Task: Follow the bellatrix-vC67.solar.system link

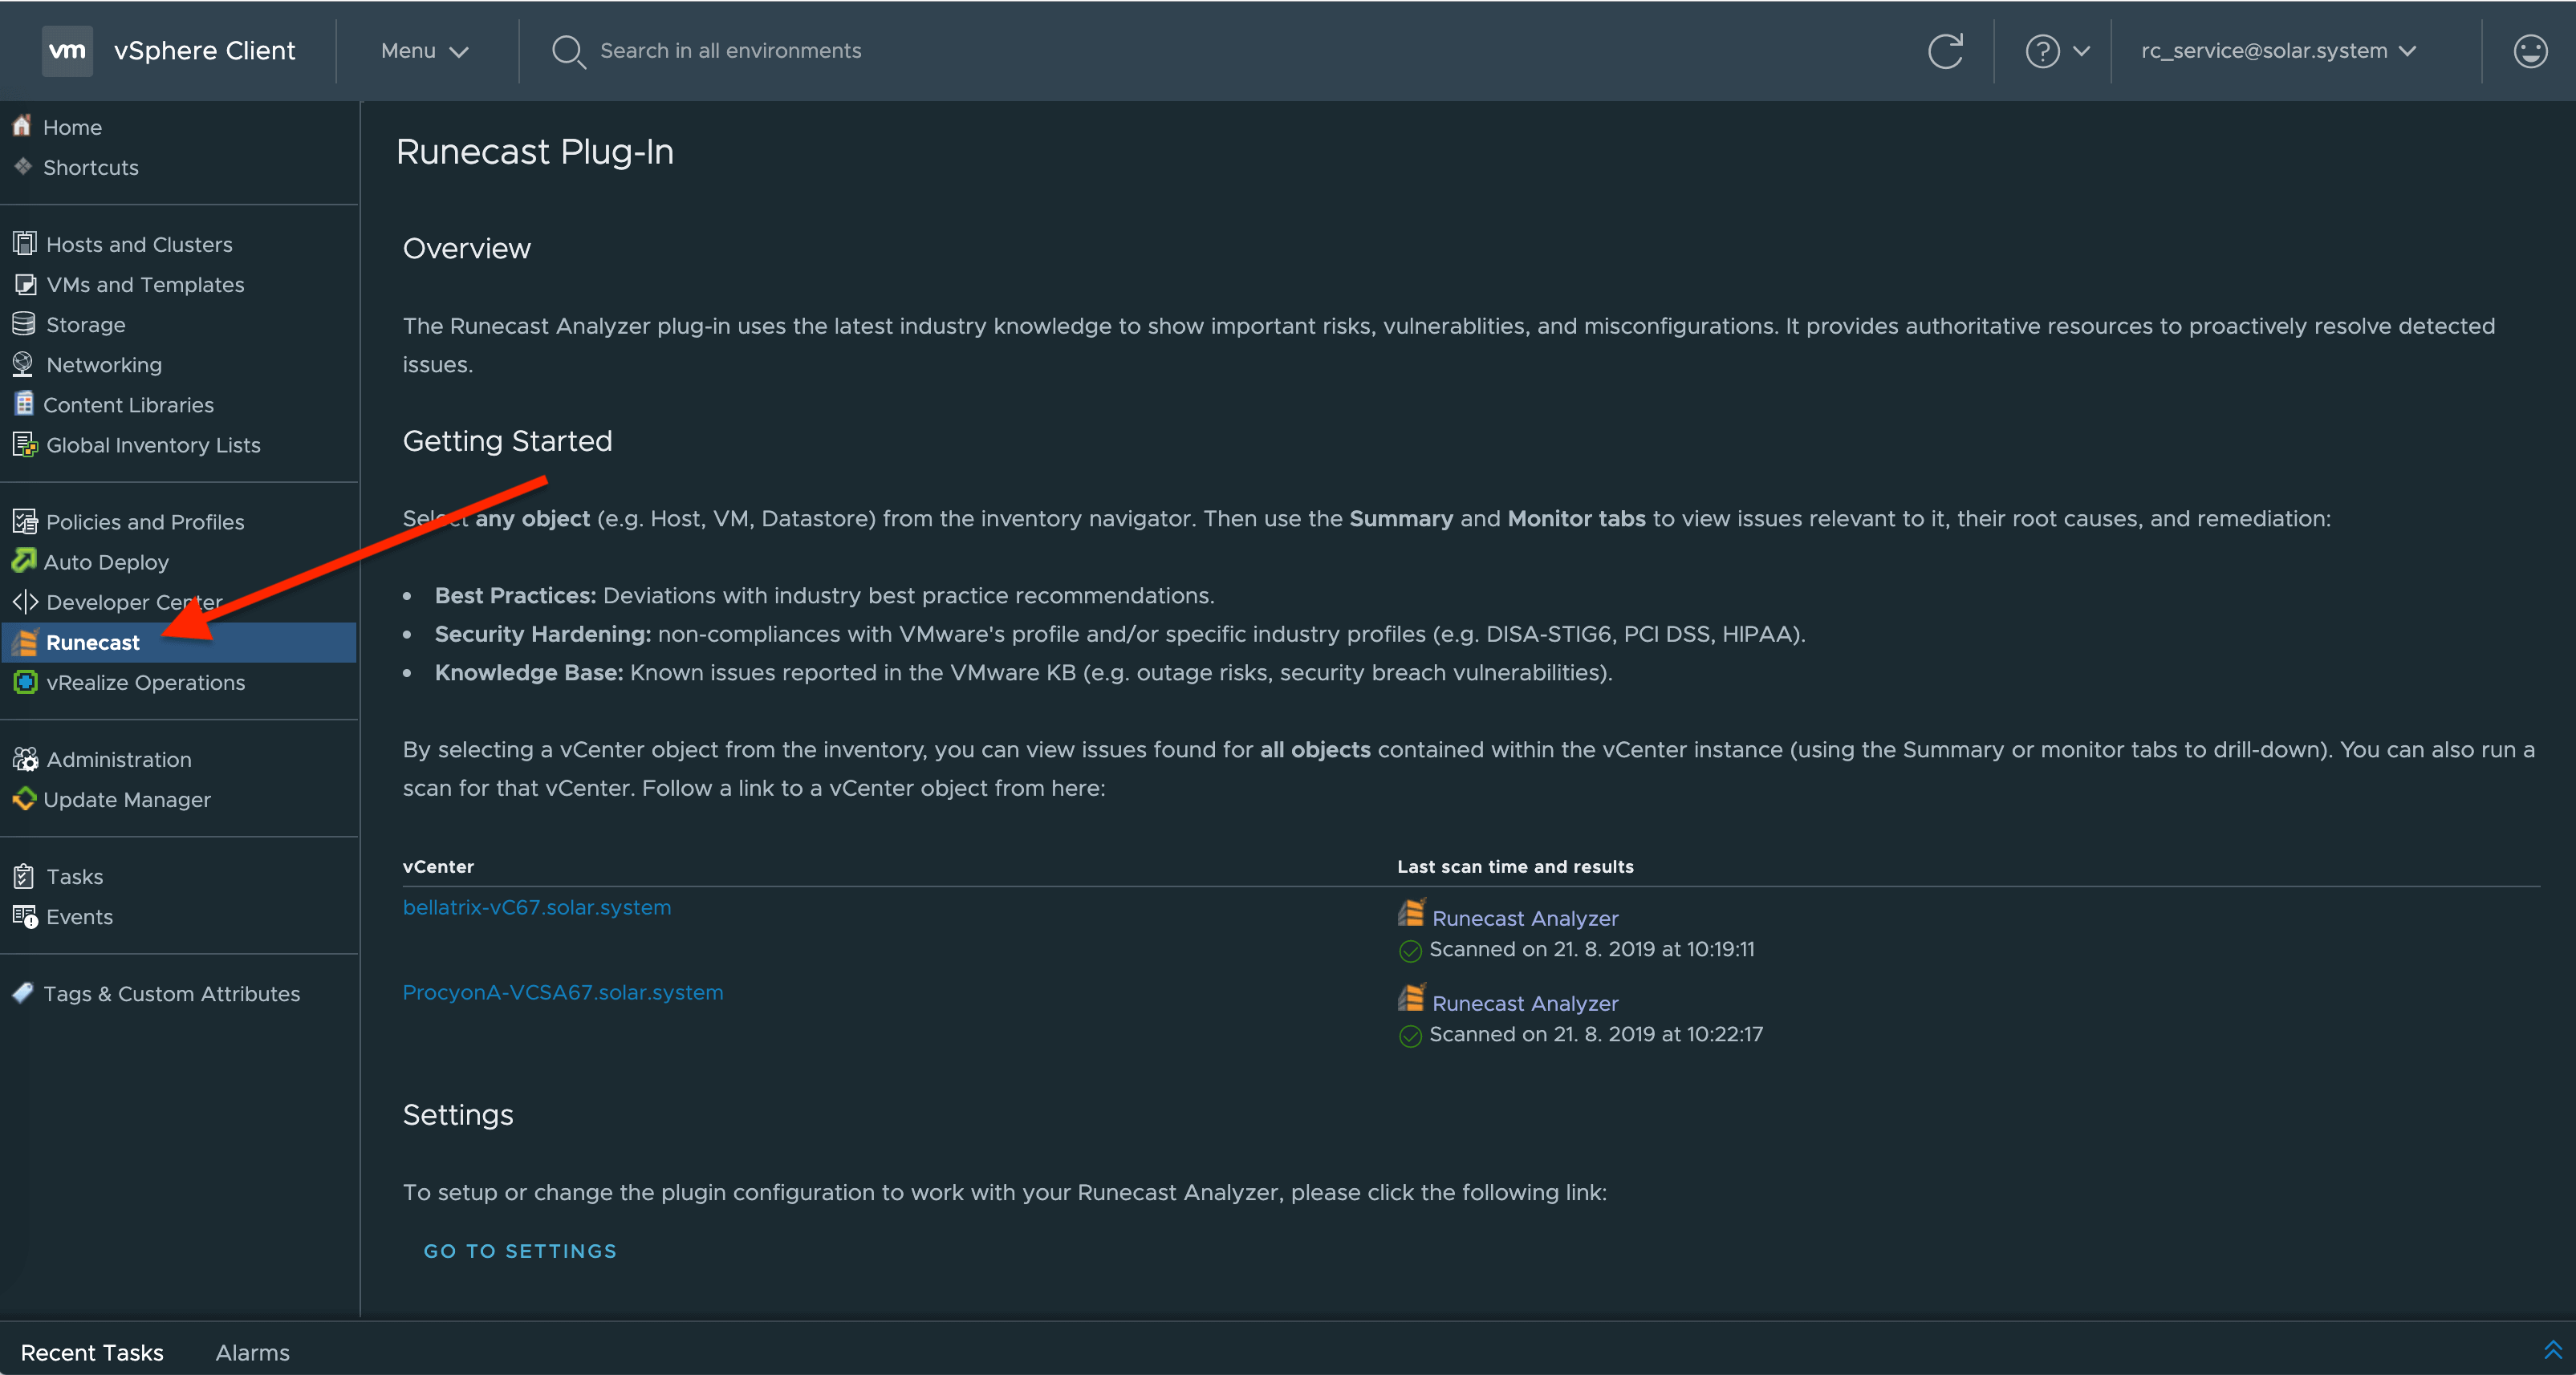Action: pyautogui.click(x=537, y=907)
